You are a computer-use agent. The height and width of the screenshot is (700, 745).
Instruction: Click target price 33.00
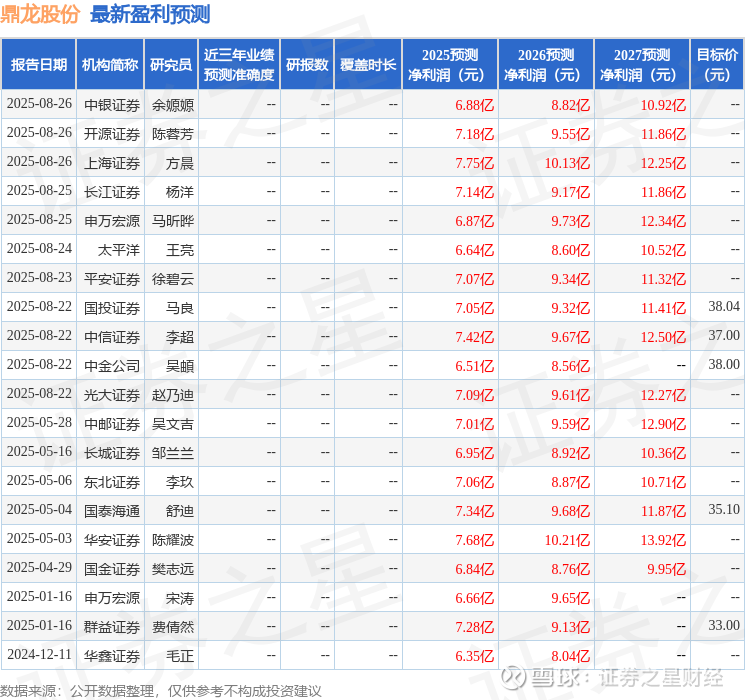[x=724, y=625]
